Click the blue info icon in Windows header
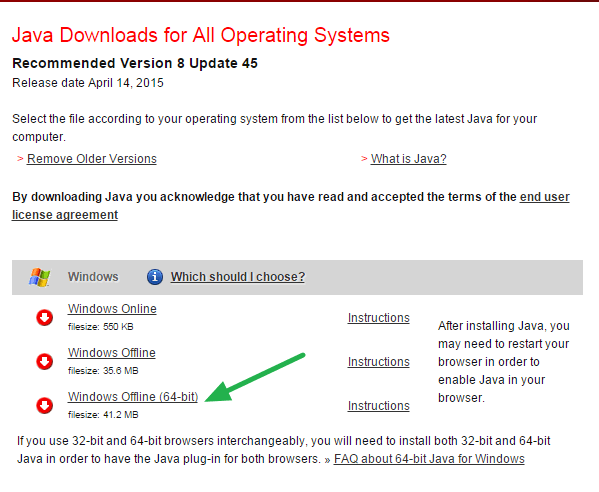The width and height of the screenshot is (599, 492). point(155,277)
